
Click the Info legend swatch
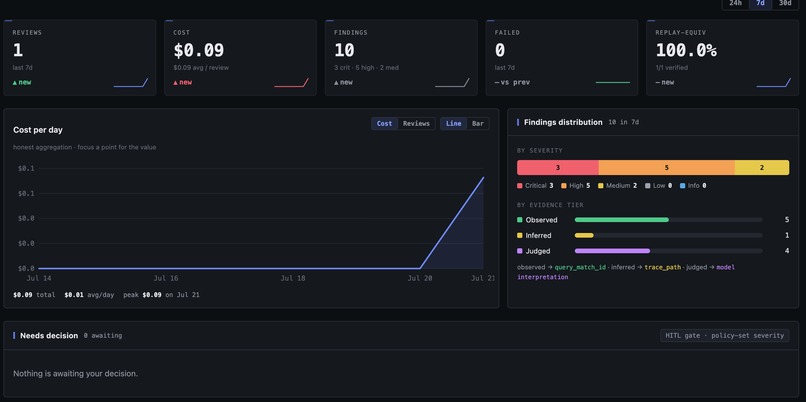tap(683, 186)
